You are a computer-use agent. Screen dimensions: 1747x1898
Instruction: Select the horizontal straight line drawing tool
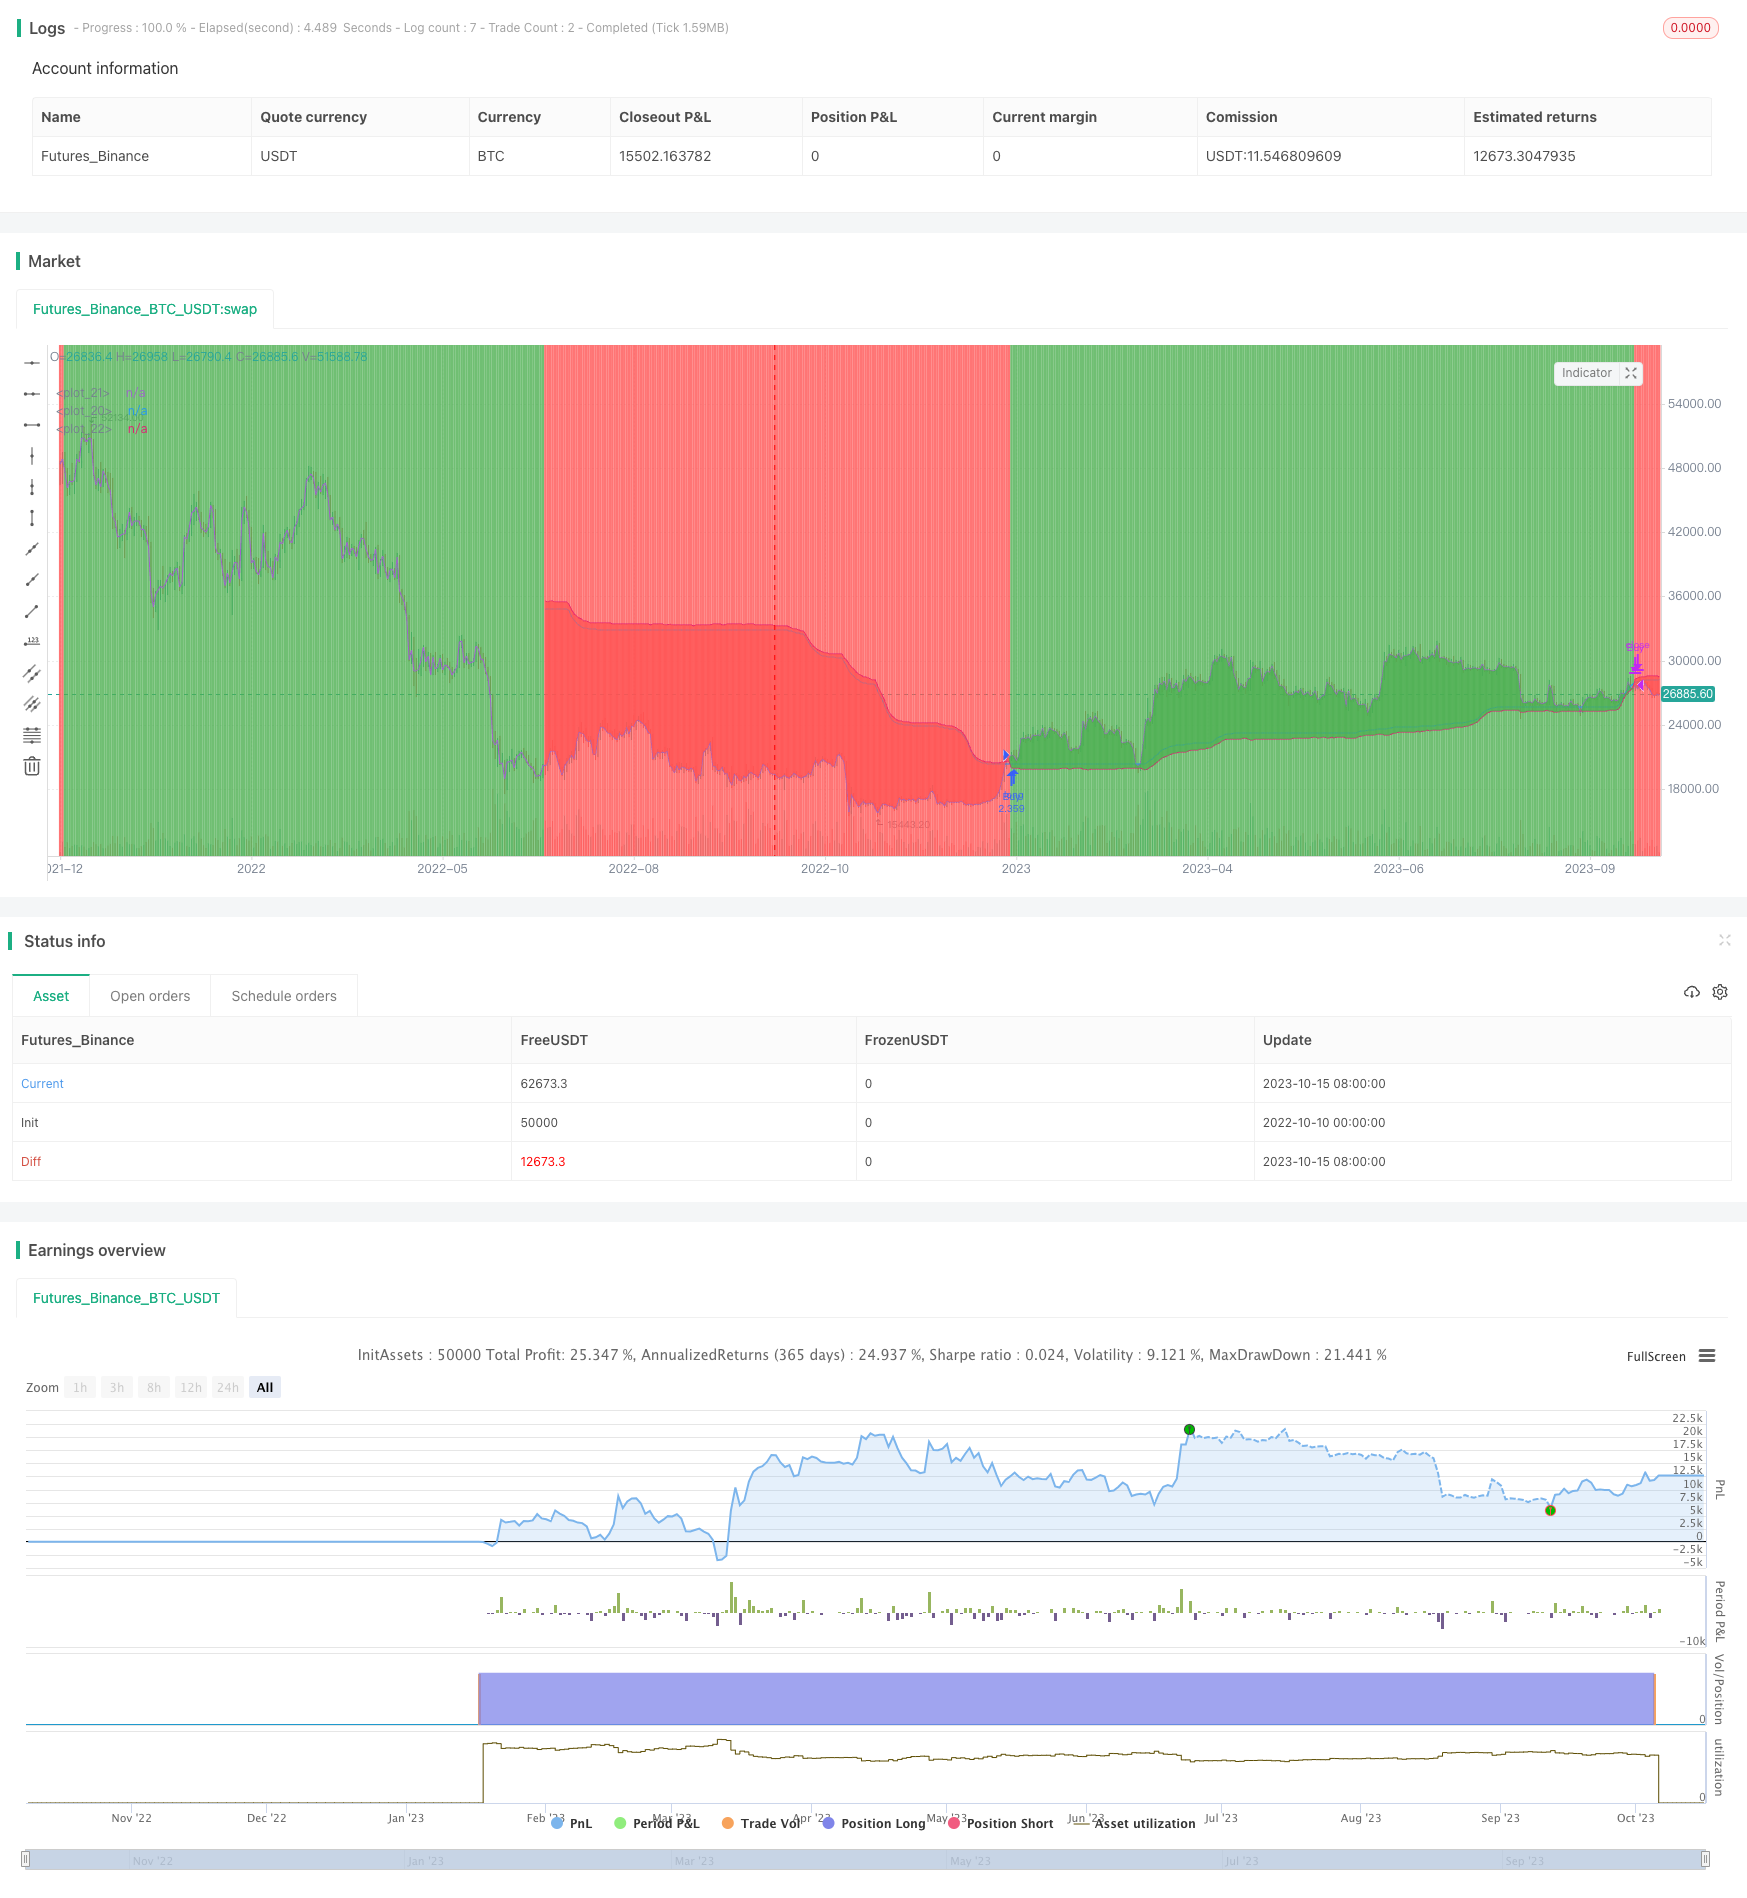pos(32,362)
